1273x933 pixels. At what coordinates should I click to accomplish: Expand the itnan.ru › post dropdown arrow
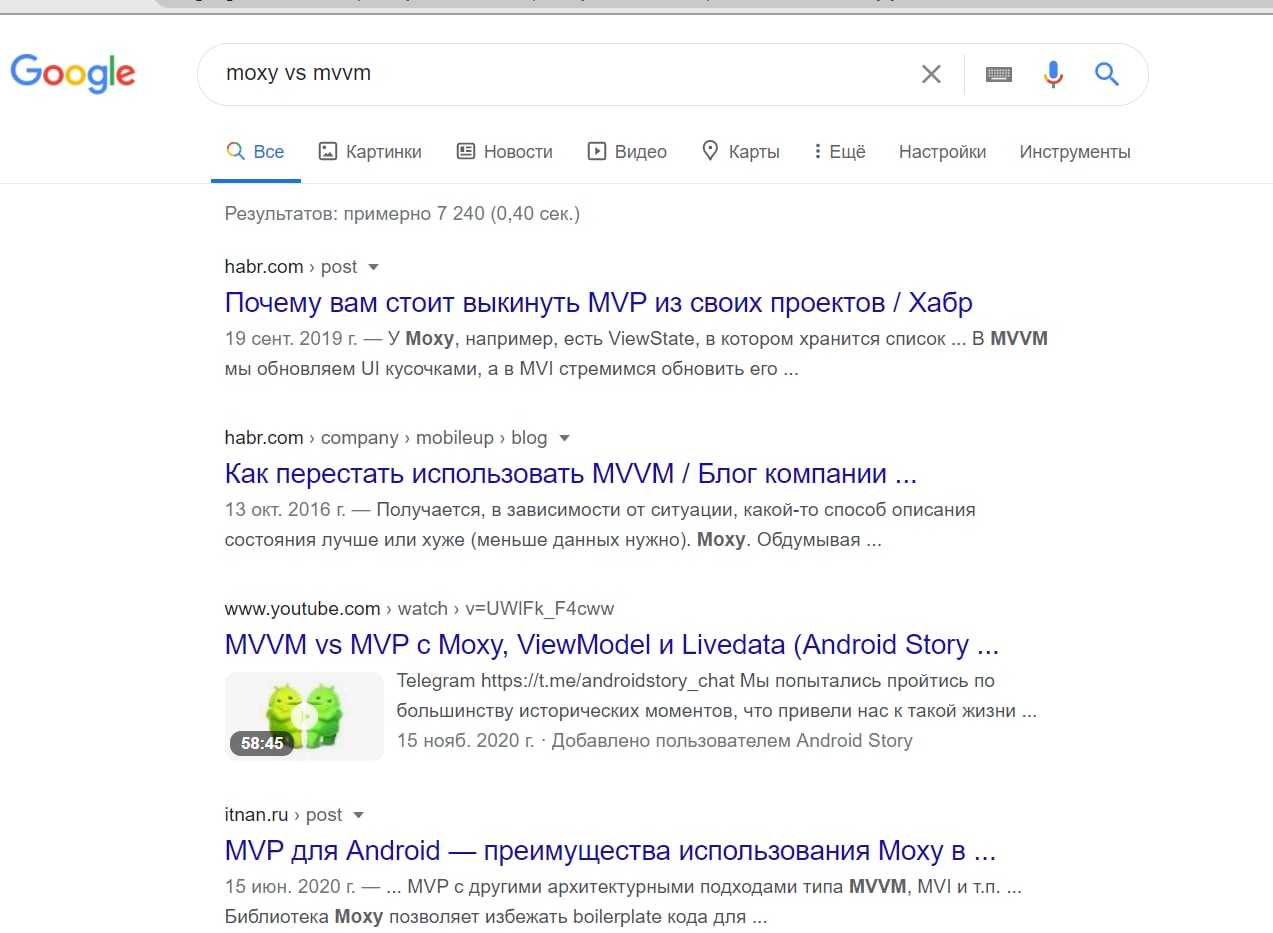[359, 816]
